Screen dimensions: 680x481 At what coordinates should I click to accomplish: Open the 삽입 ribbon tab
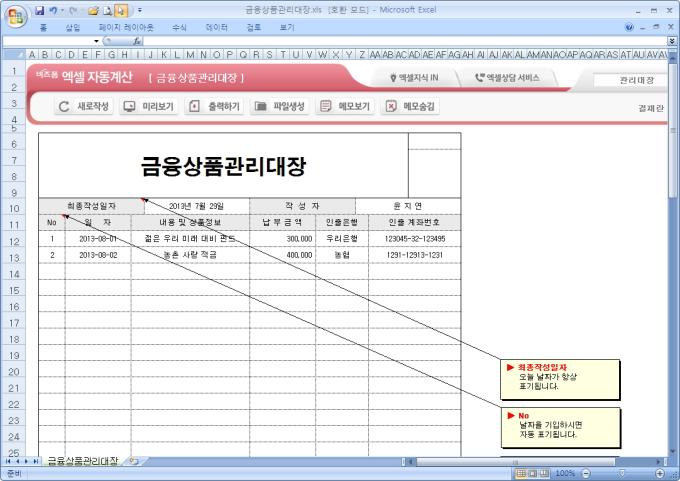click(73, 27)
